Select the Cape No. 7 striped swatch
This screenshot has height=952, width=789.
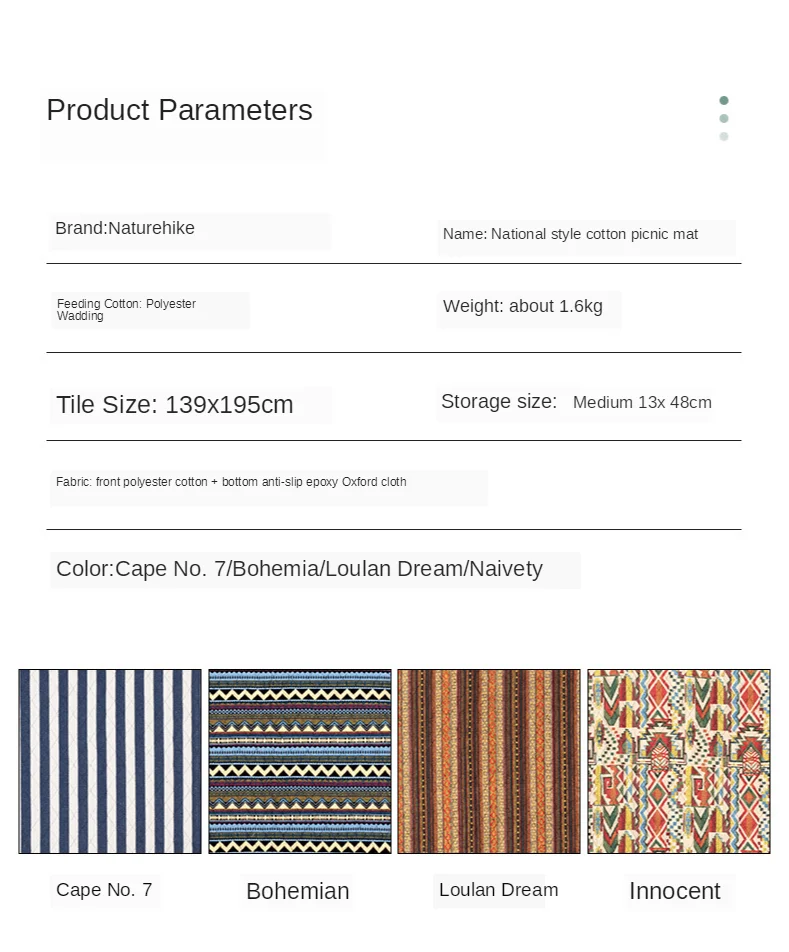pyautogui.click(x=110, y=761)
